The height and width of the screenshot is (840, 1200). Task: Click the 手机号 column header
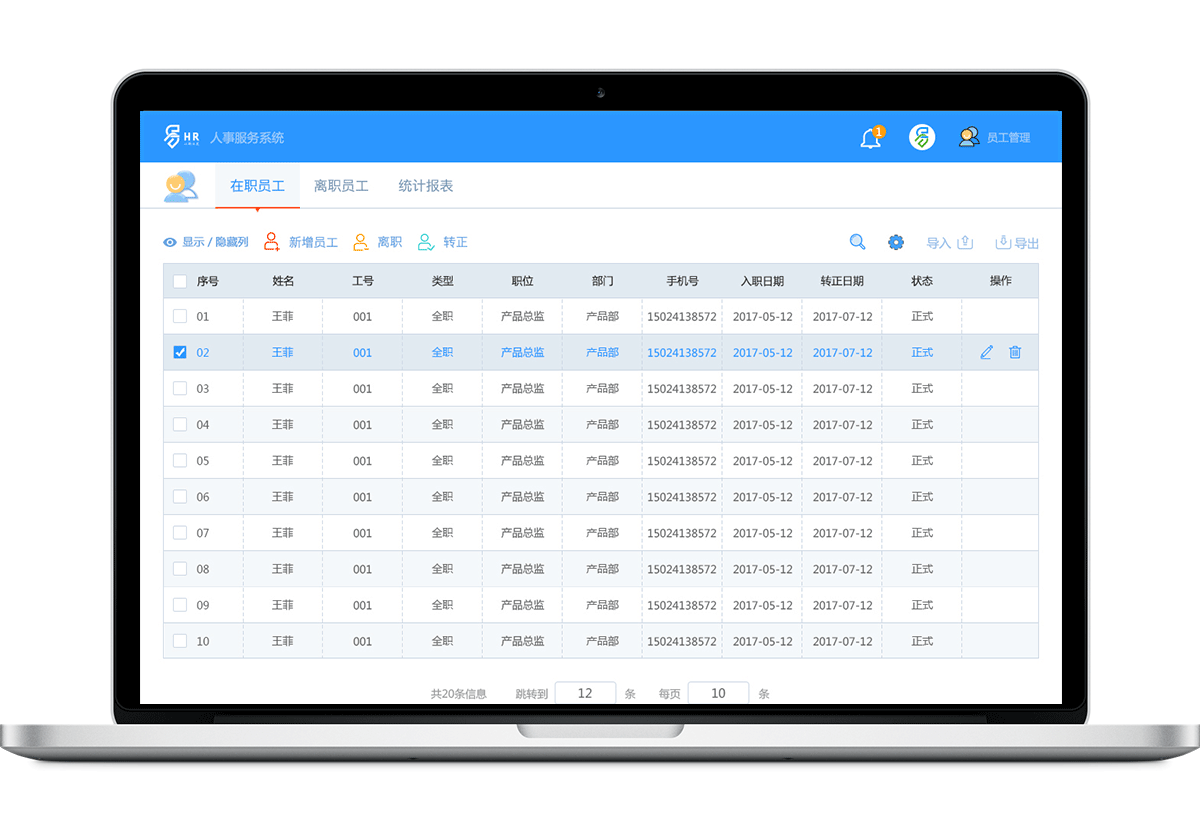coord(682,281)
